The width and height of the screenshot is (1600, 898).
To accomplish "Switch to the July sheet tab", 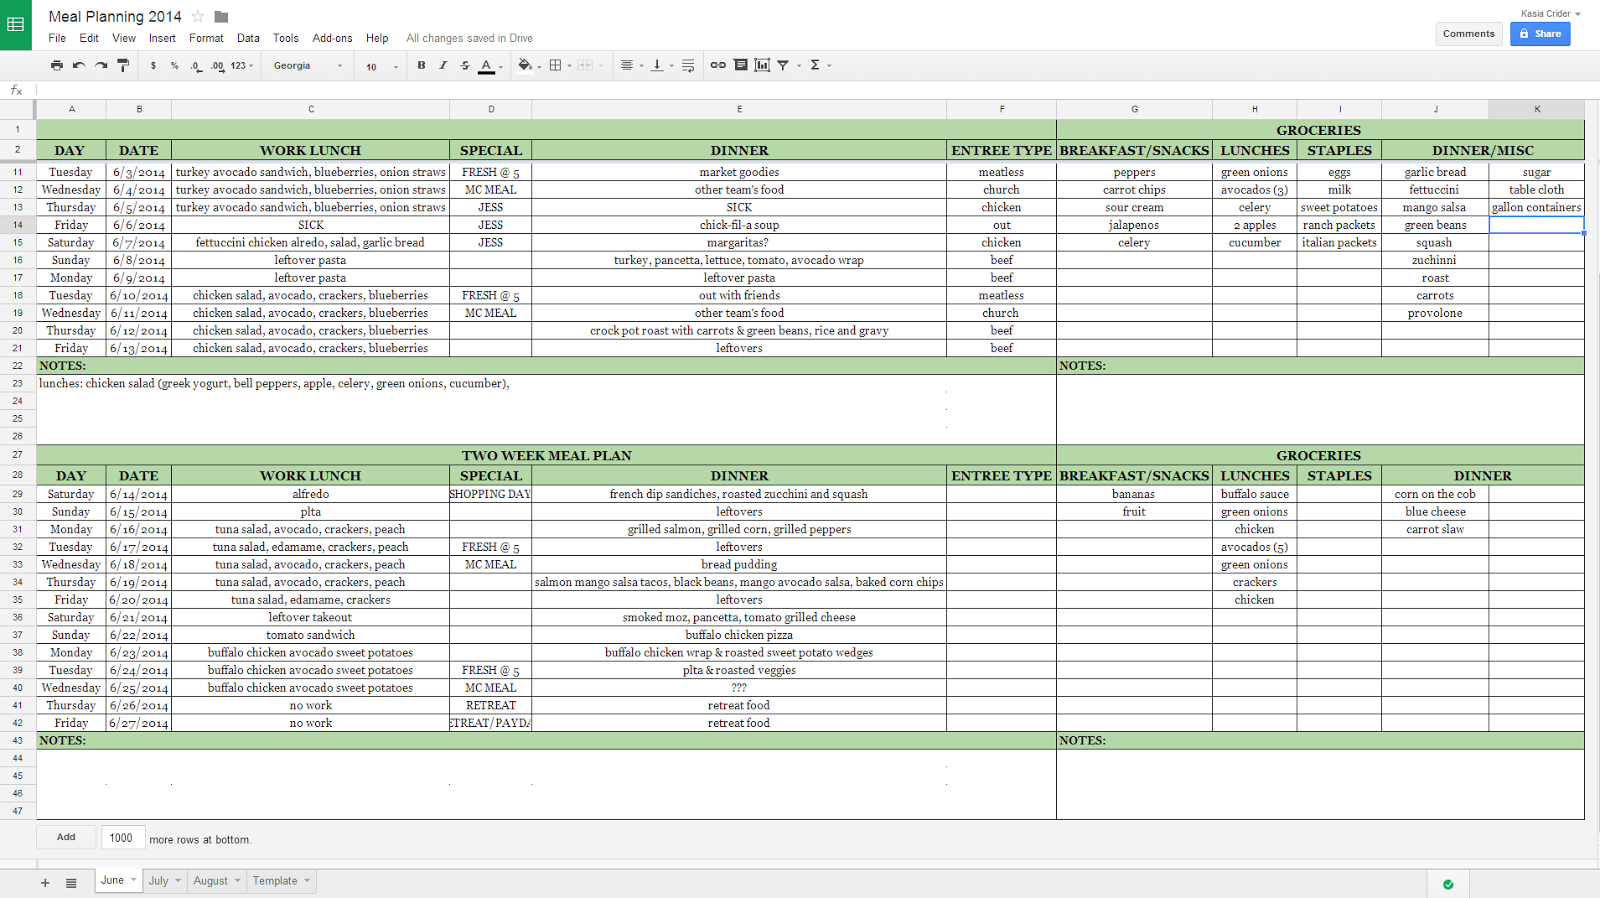I will [x=159, y=881].
